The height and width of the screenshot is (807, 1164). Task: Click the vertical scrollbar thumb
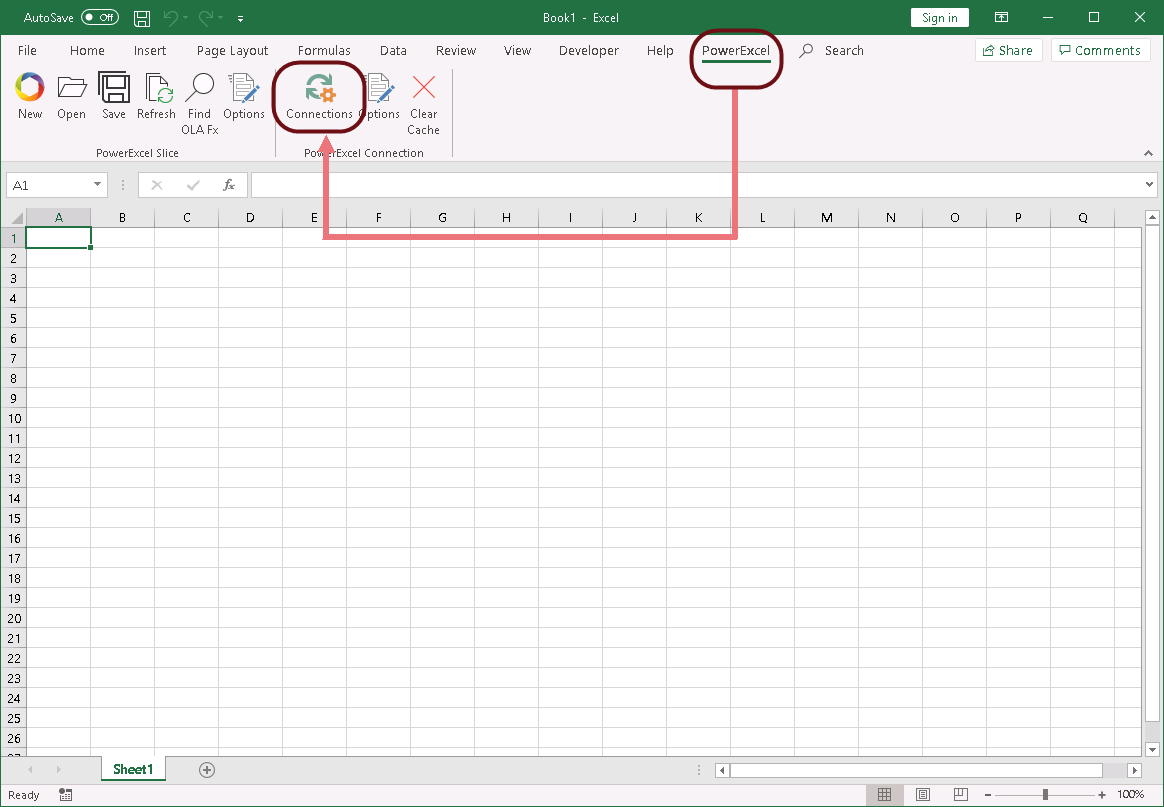[1152, 474]
